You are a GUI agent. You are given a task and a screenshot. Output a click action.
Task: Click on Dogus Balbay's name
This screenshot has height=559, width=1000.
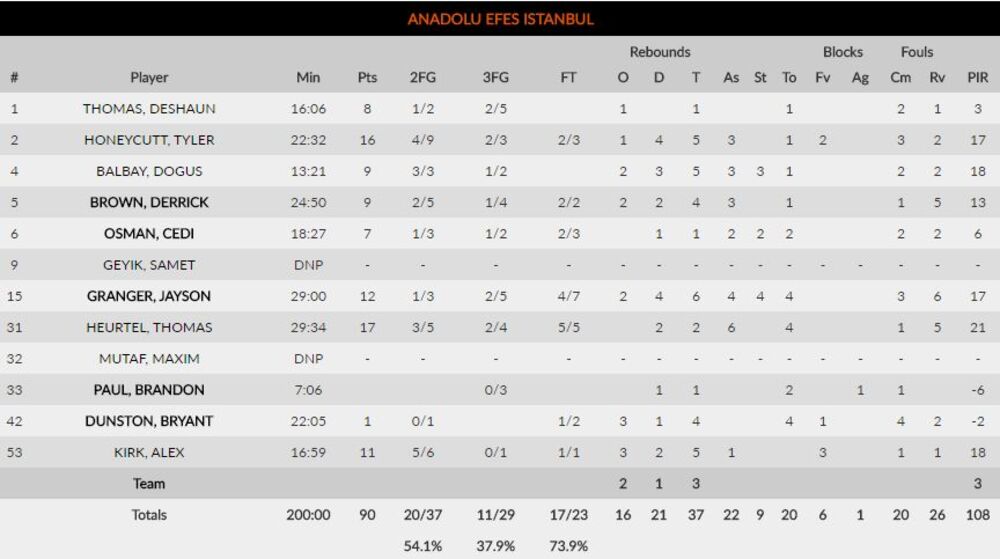point(149,171)
